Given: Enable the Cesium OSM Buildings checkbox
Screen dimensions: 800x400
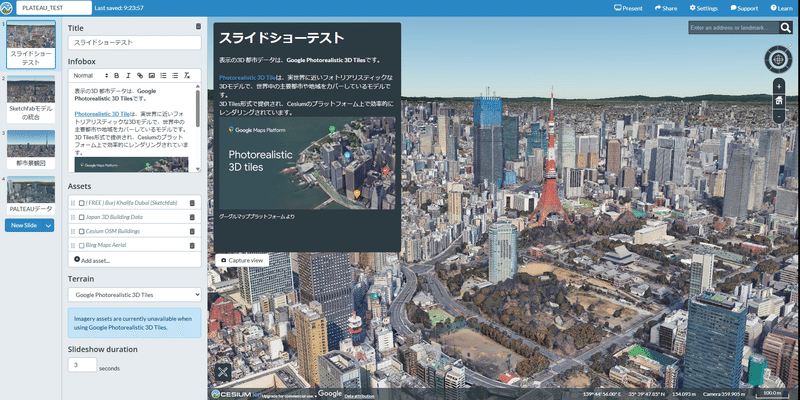Looking at the screenshot, I should [82, 231].
